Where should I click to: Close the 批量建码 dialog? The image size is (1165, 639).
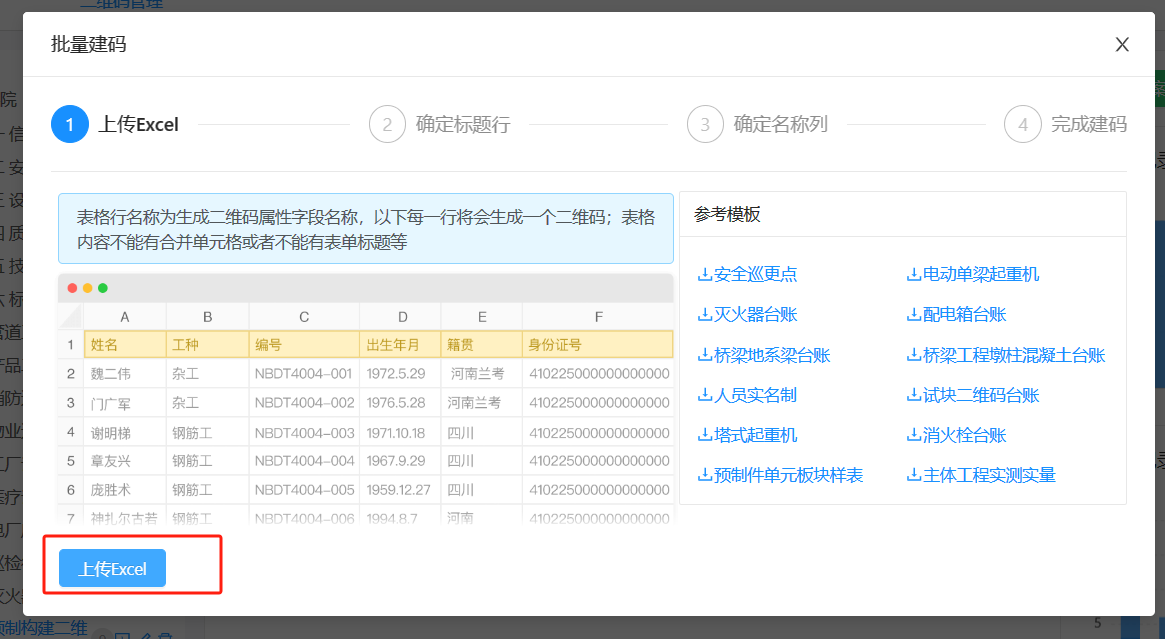1122,44
